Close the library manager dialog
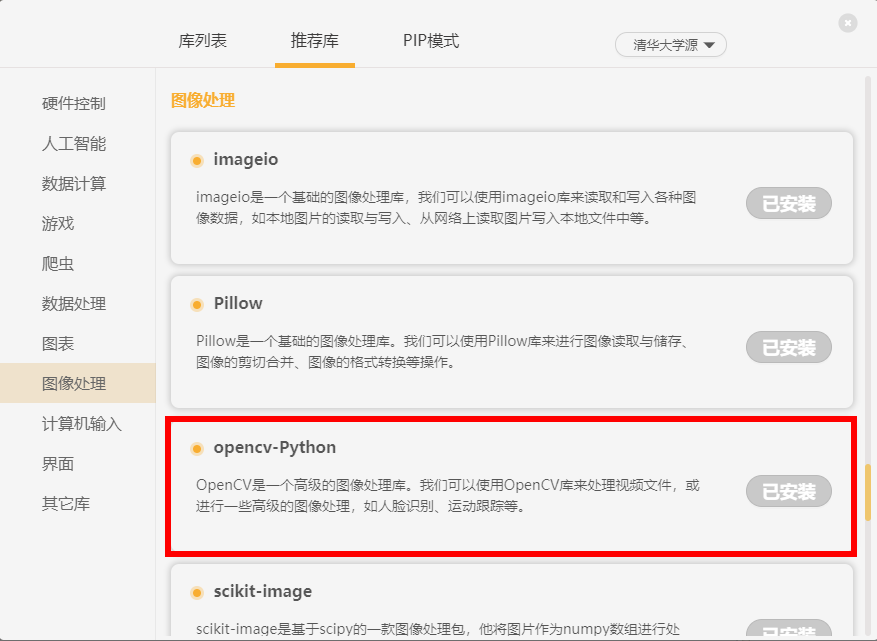 (x=847, y=23)
